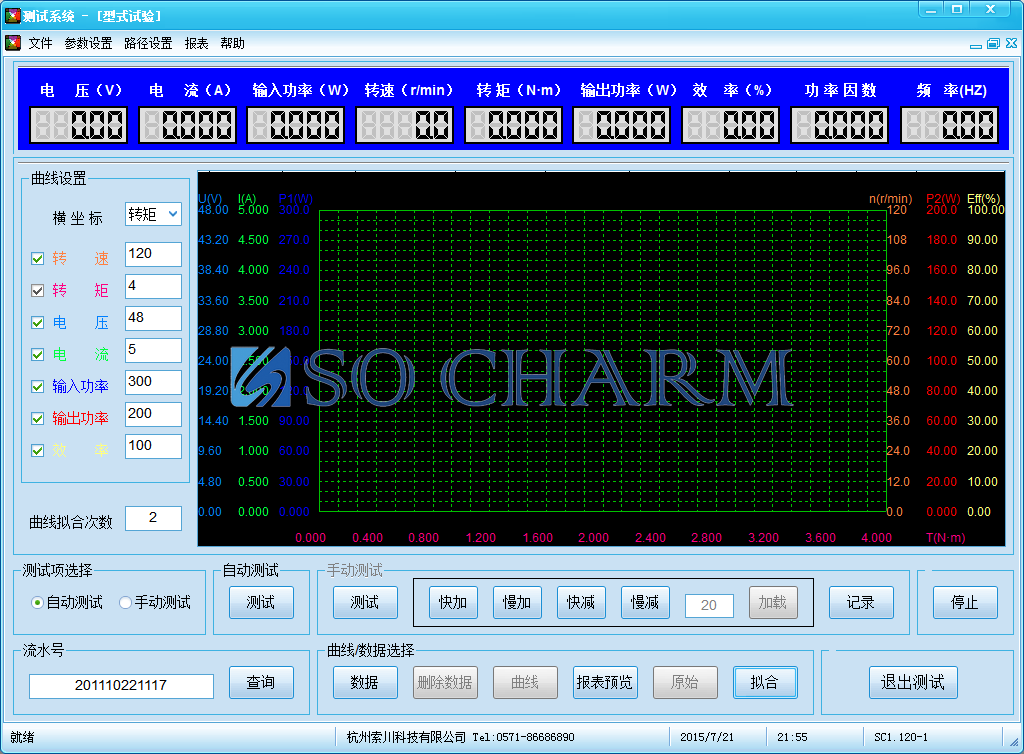Click the 停止 button
The height and width of the screenshot is (754, 1024).
(x=964, y=602)
